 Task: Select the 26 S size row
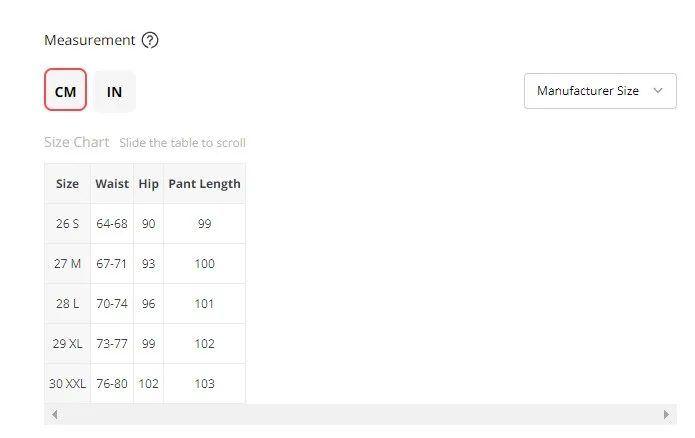click(67, 224)
